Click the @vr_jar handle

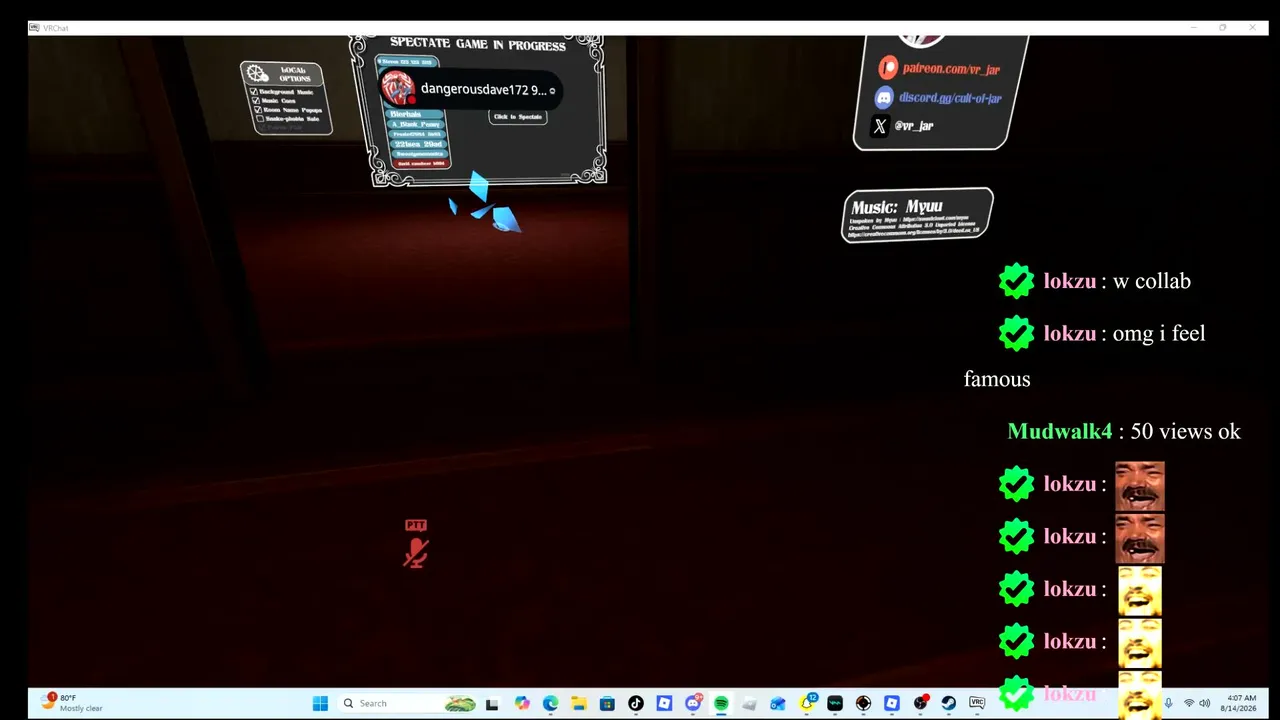(913, 126)
